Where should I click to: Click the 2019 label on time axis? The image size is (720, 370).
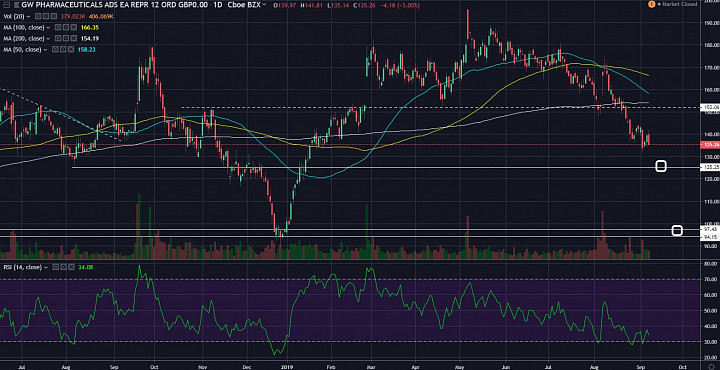pyautogui.click(x=287, y=367)
